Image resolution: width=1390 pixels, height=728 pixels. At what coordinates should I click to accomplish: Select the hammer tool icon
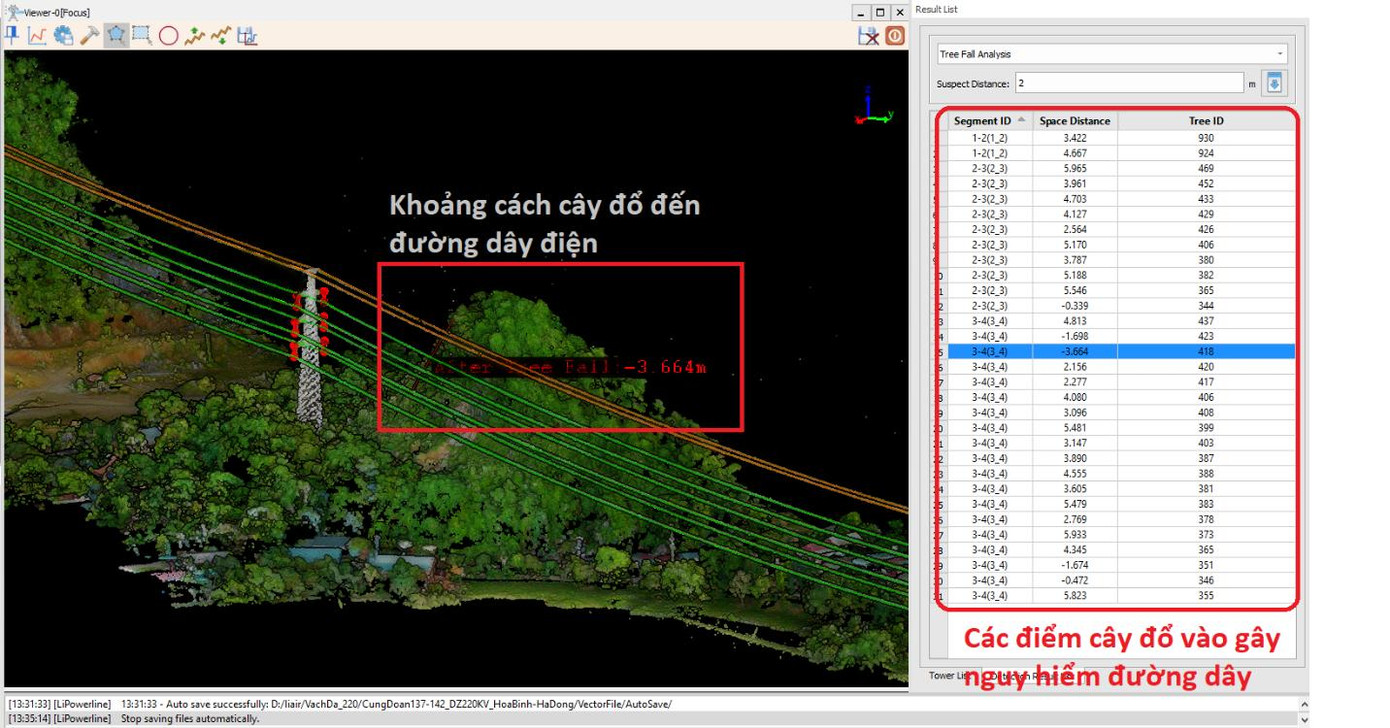[x=90, y=36]
